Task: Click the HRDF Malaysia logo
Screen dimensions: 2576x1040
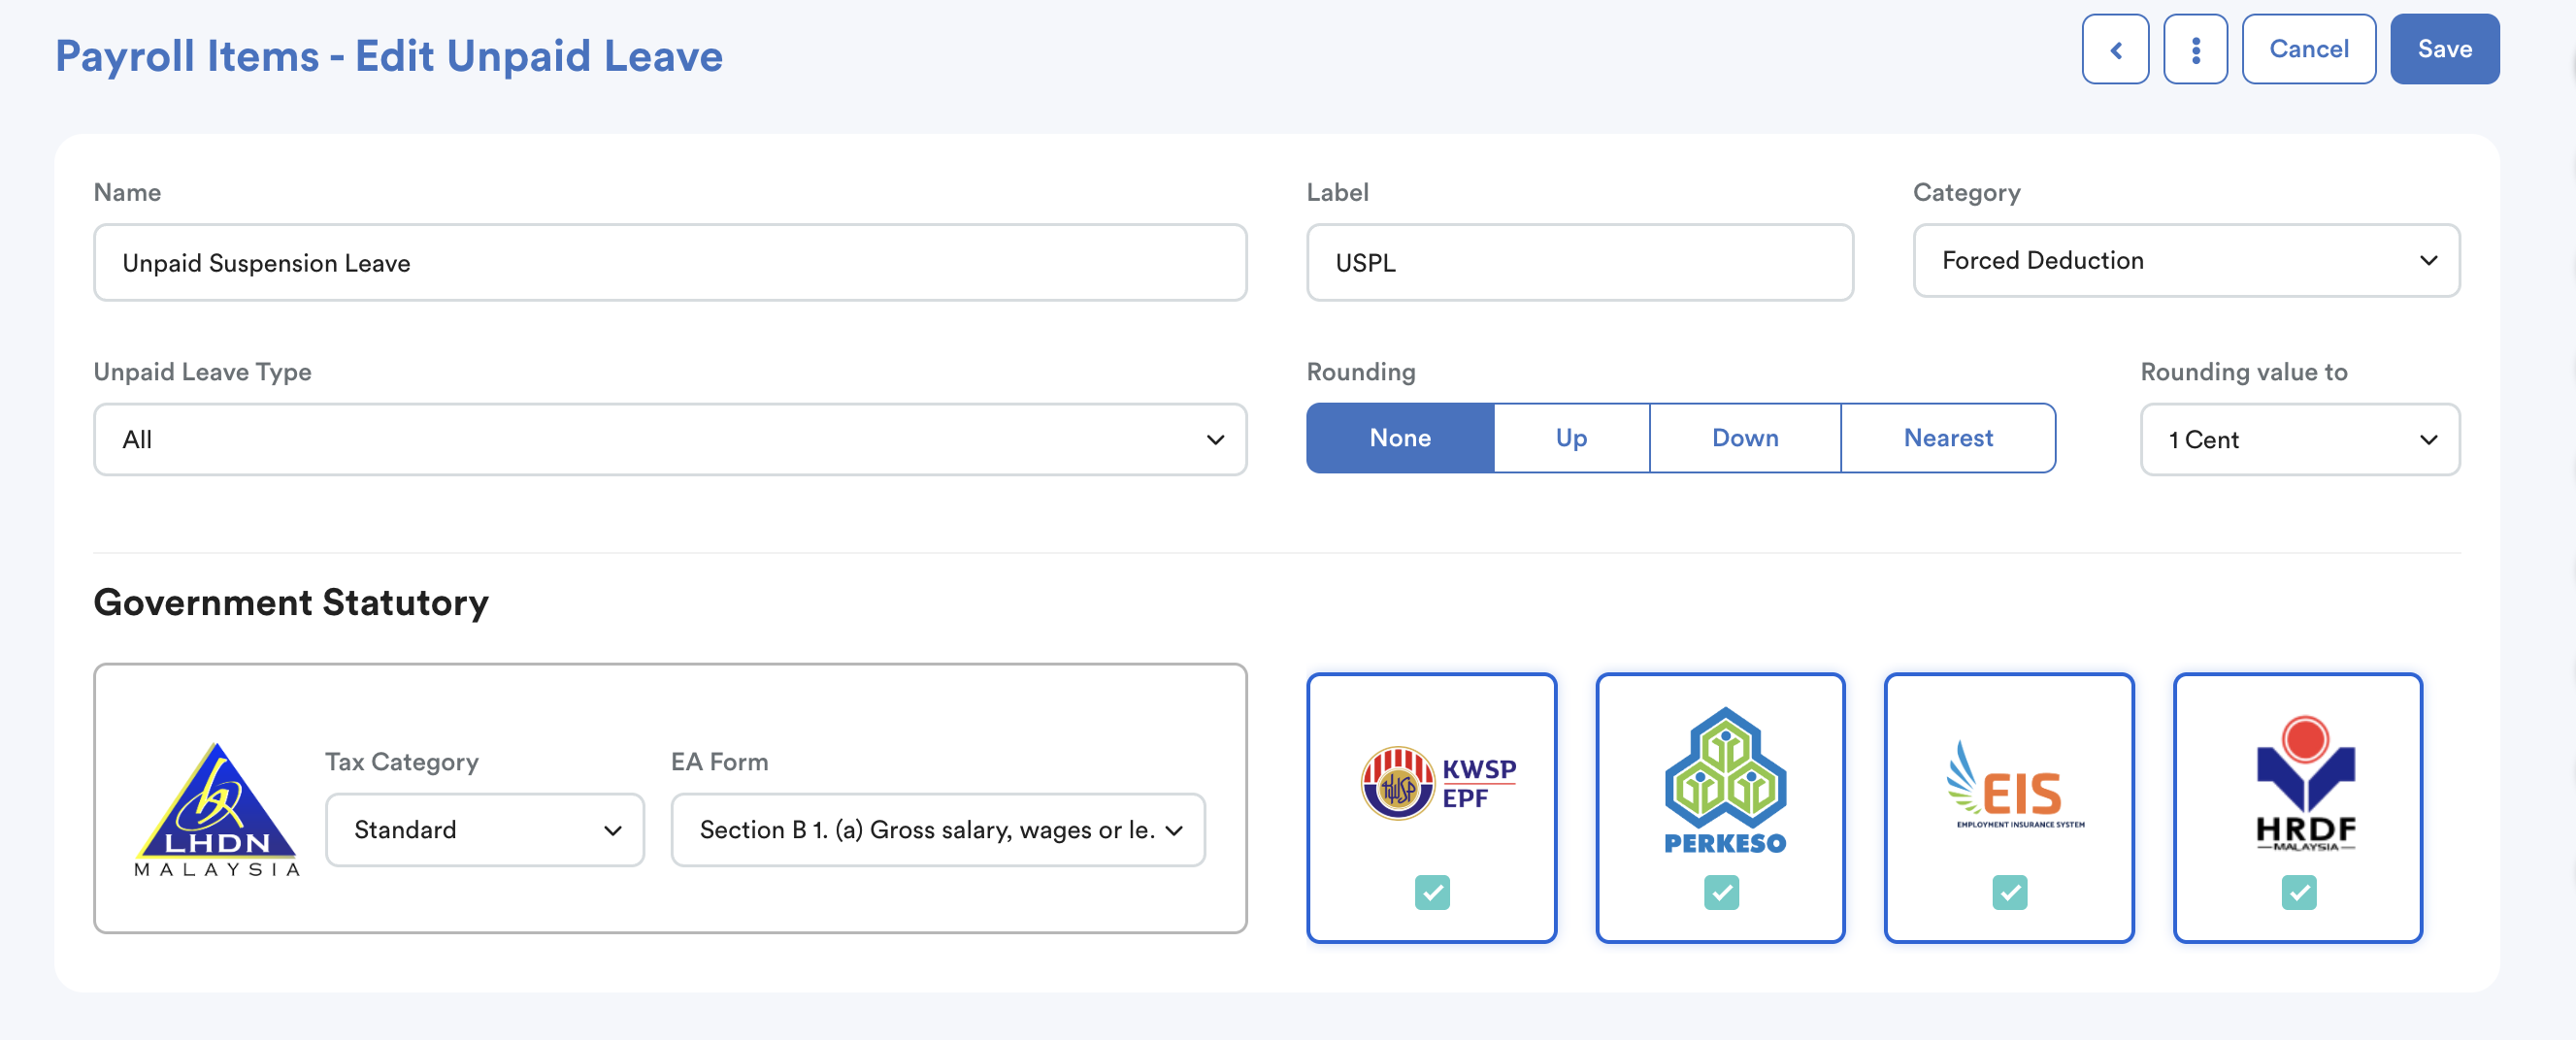Action: pos(2305,784)
